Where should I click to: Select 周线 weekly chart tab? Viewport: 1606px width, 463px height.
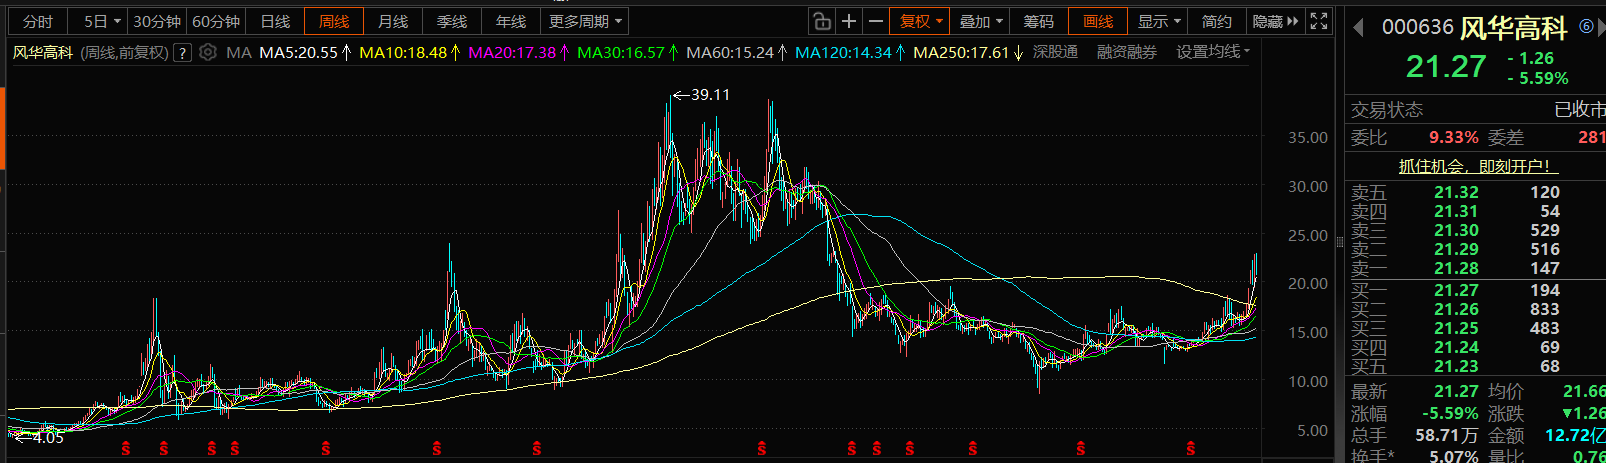pyautogui.click(x=334, y=21)
